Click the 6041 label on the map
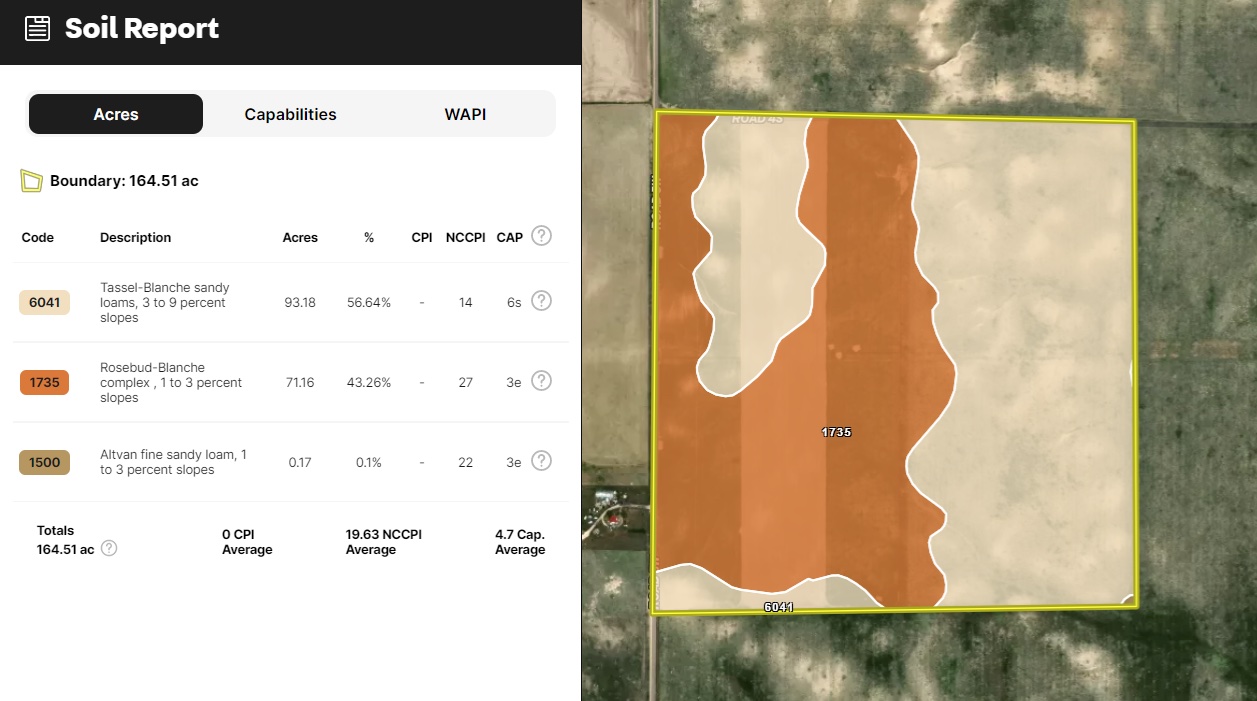 (x=778, y=607)
